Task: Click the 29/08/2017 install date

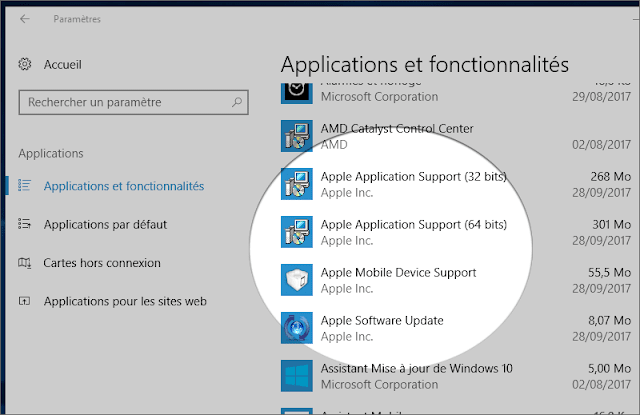Action: tap(601, 97)
